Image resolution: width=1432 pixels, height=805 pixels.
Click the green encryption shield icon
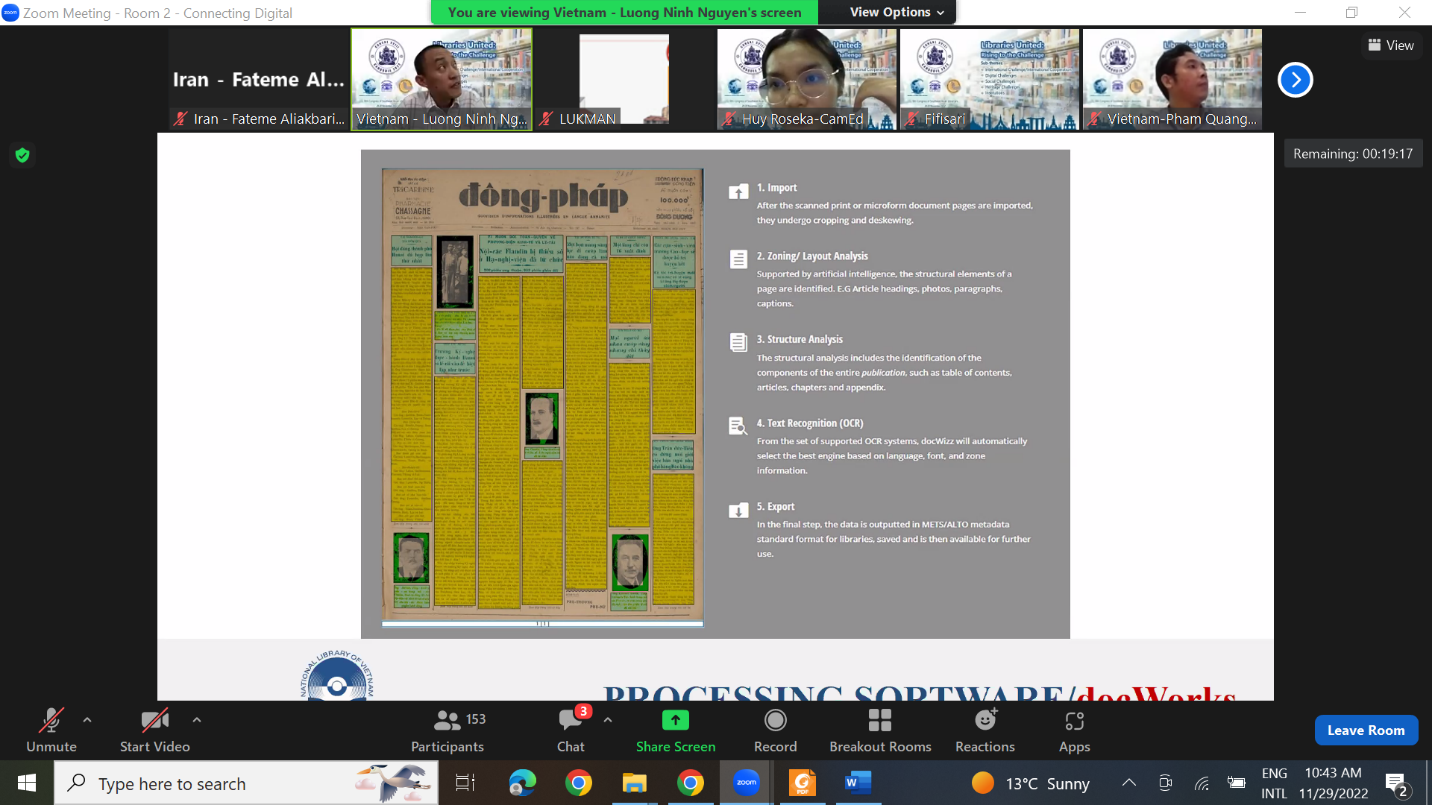coord(22,155)
